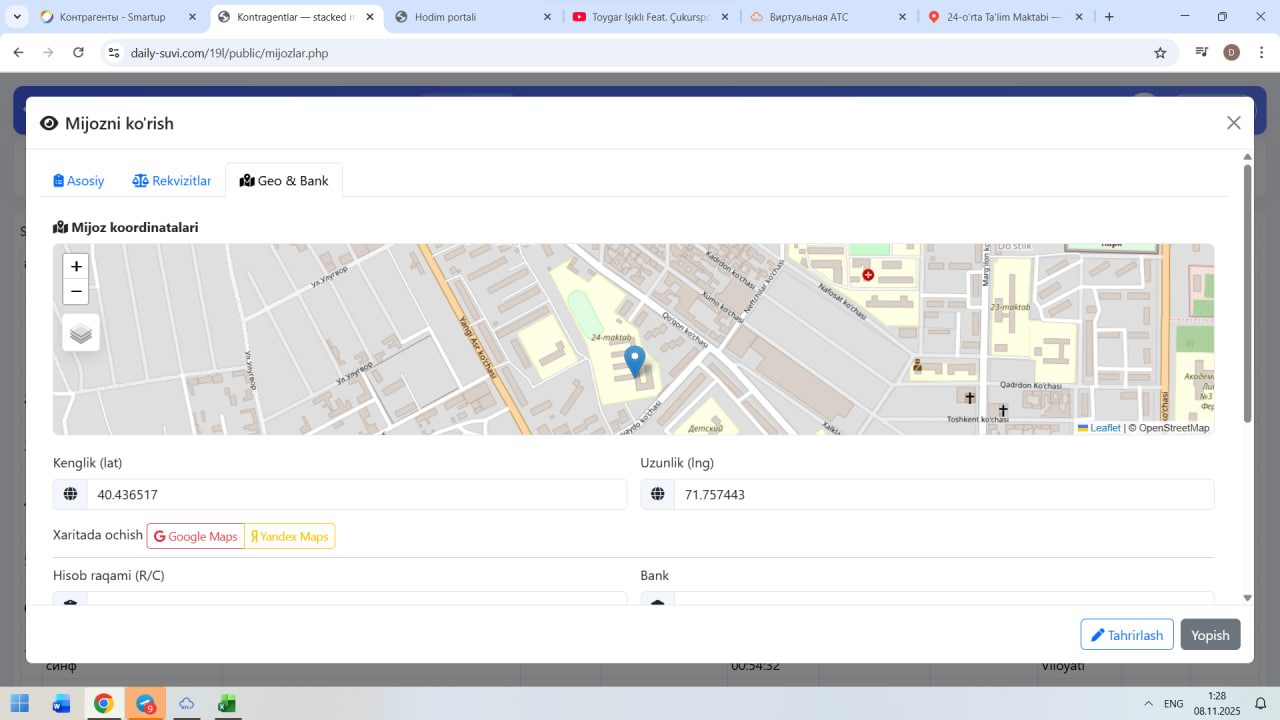The height and width of the screenshot is (720, 1280).
Task: Bookmark this page with star icon
Action: pyautogui.click(x=1160, y=53)
